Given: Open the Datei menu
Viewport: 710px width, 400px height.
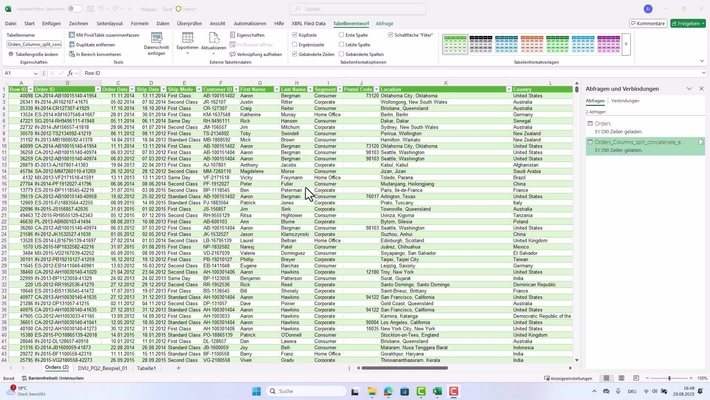Looking at the screenshot, I should (x=10, y=24).
